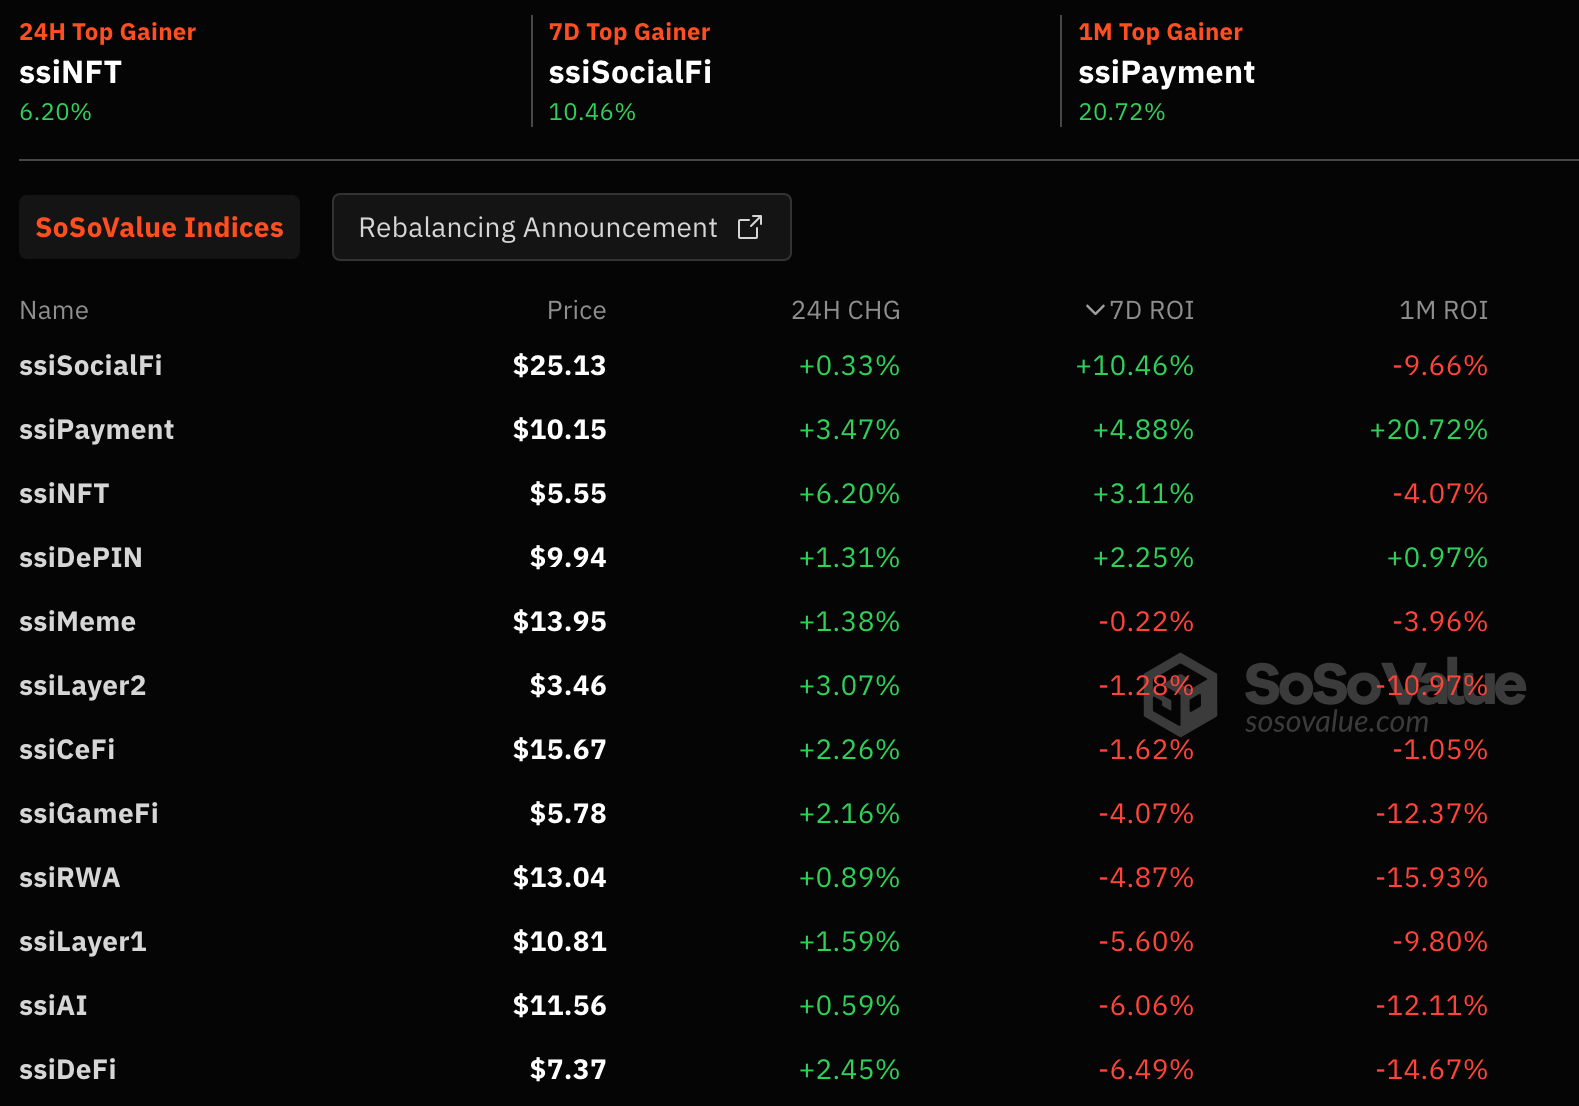The height and width of the screenshot is (1106, 1579).
Task: Click the 1M Top Gainer heading
Action: tap(1160, 32)
